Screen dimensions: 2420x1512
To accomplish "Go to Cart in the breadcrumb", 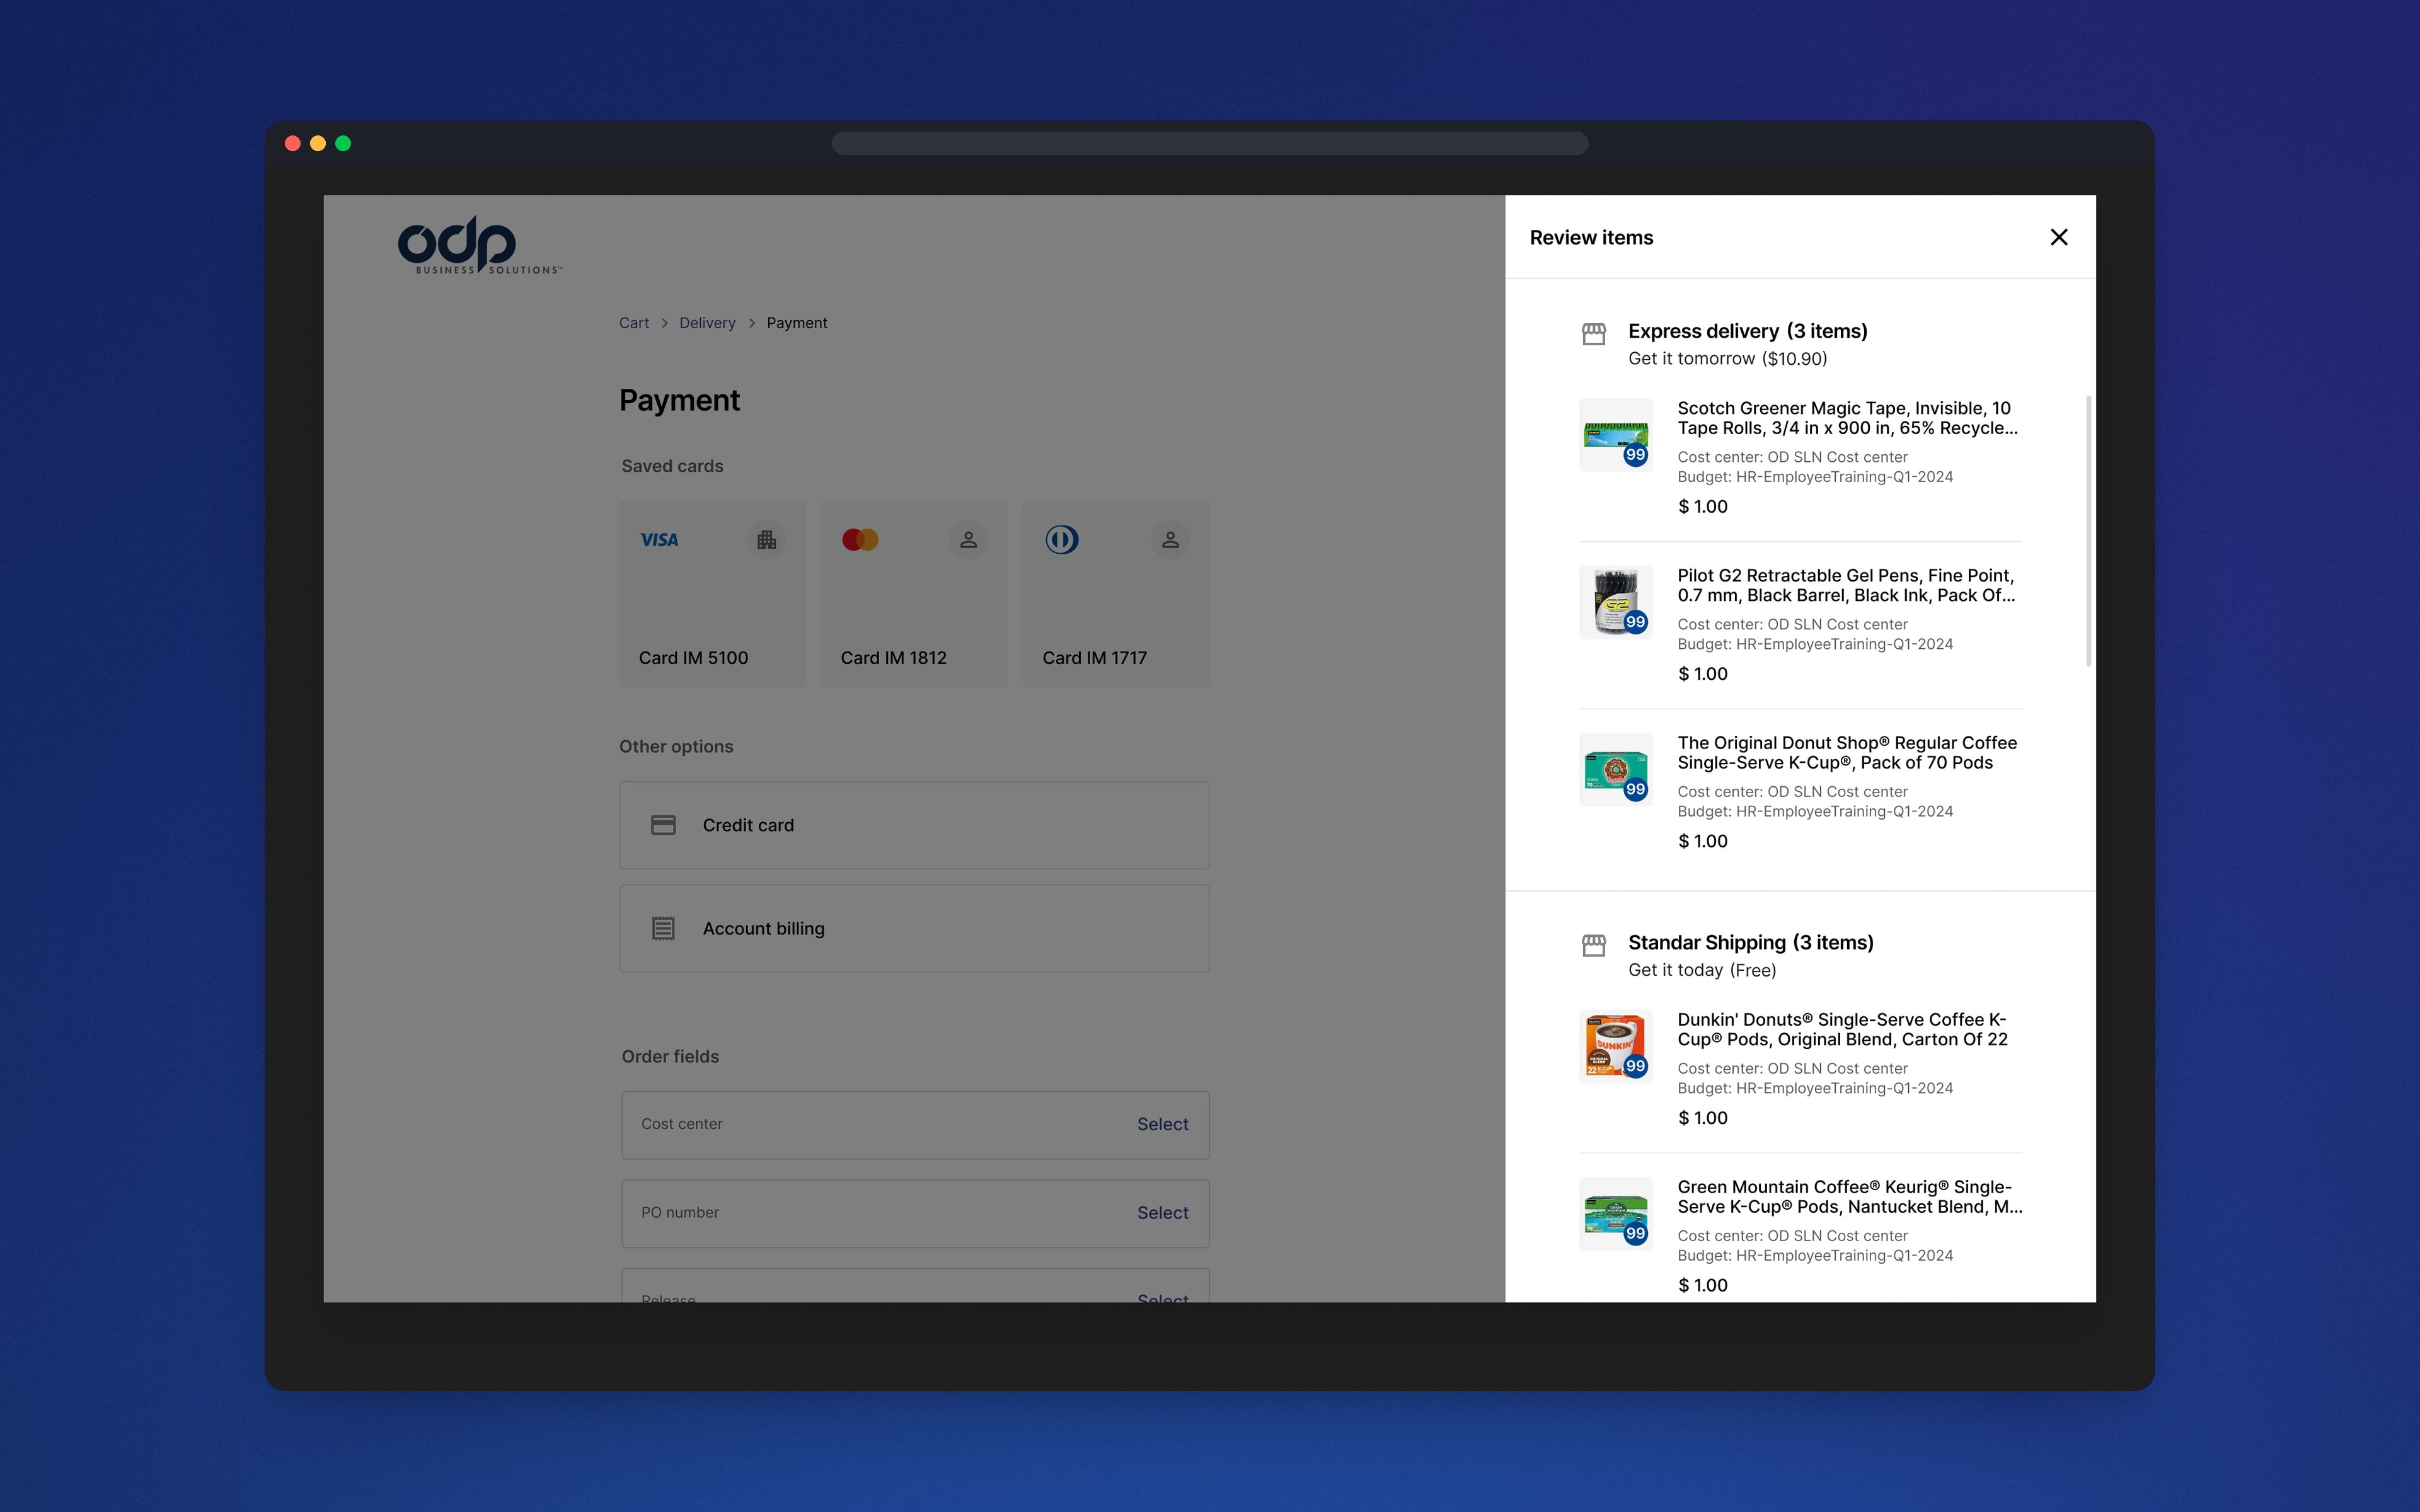I will pyautogui.click(x=634, y=323).
